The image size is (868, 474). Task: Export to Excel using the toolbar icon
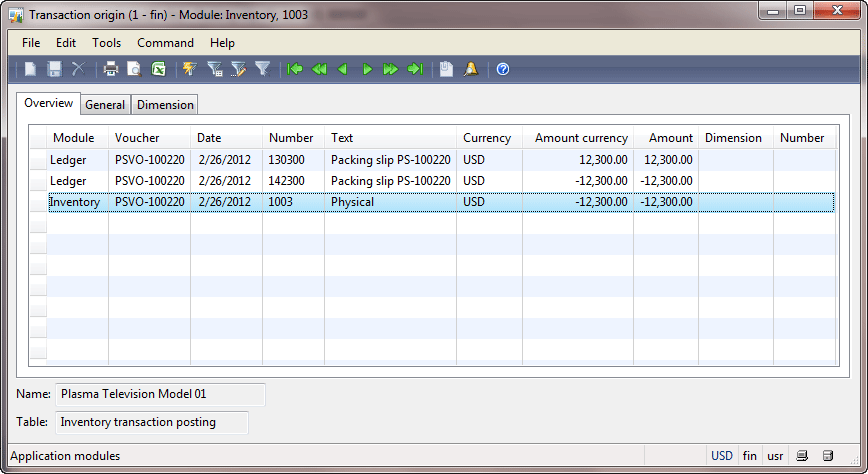point(159,69)
